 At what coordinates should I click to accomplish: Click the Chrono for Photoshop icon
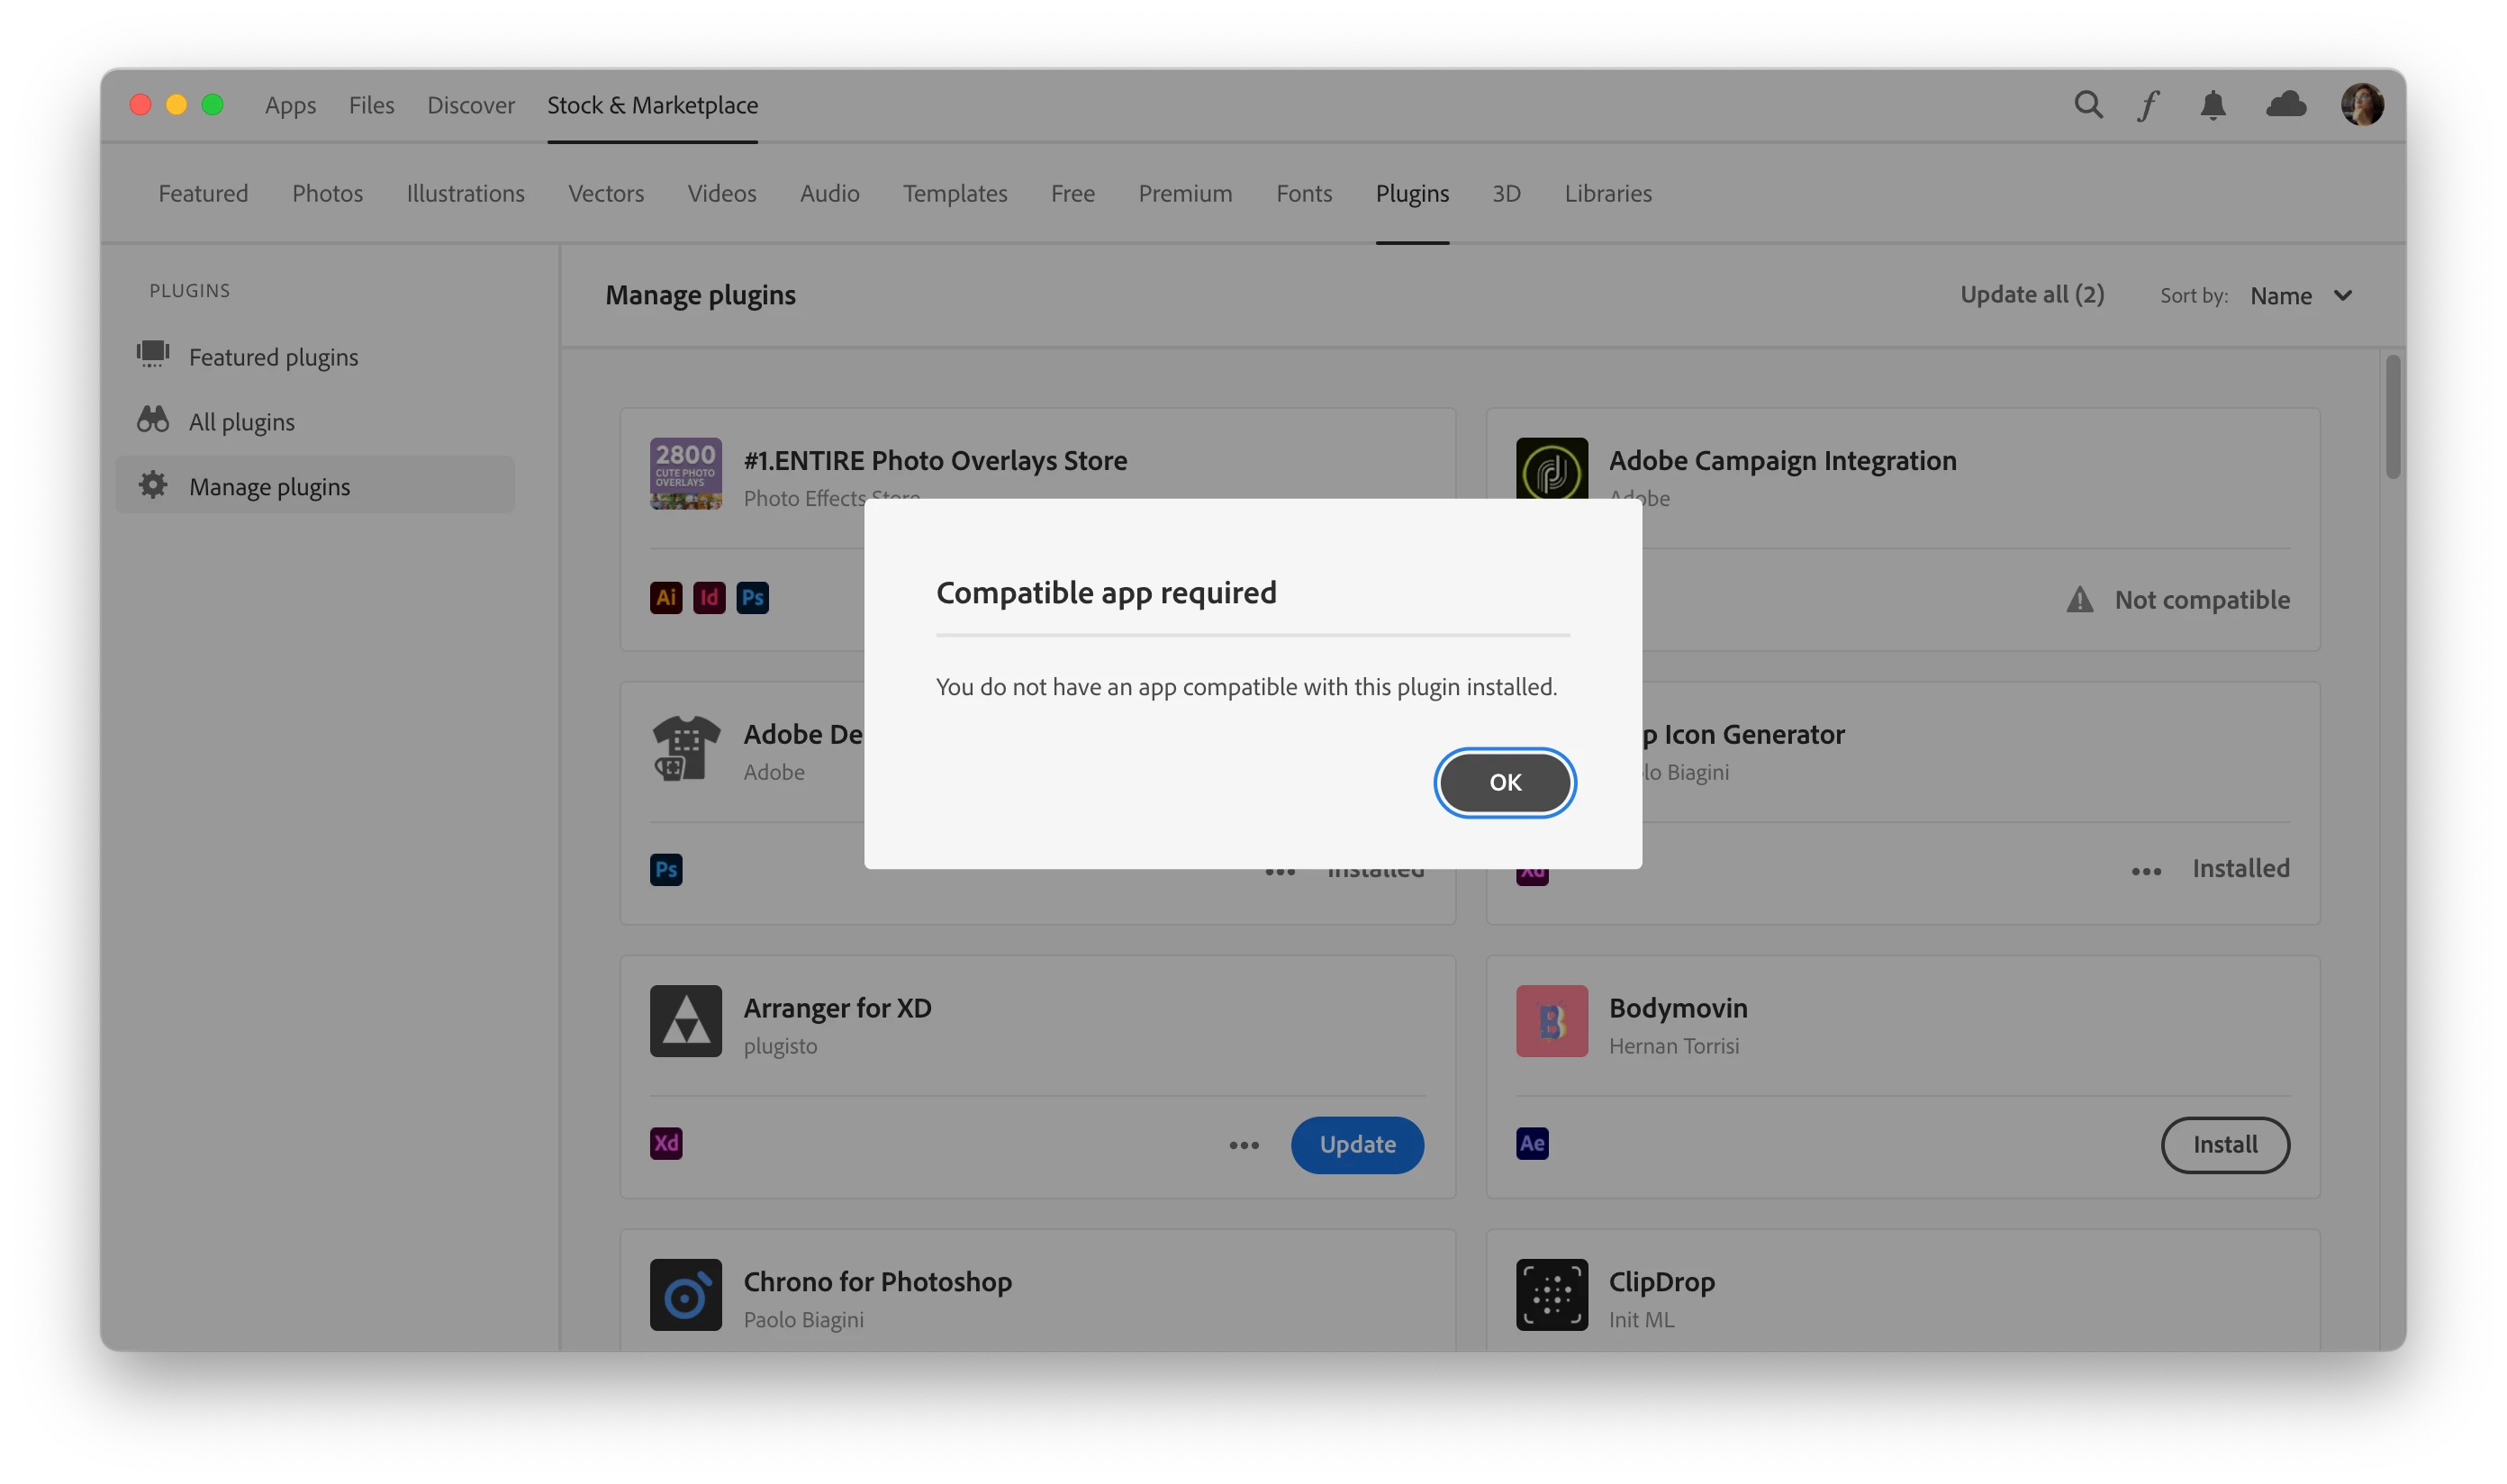coord(685,1294)
